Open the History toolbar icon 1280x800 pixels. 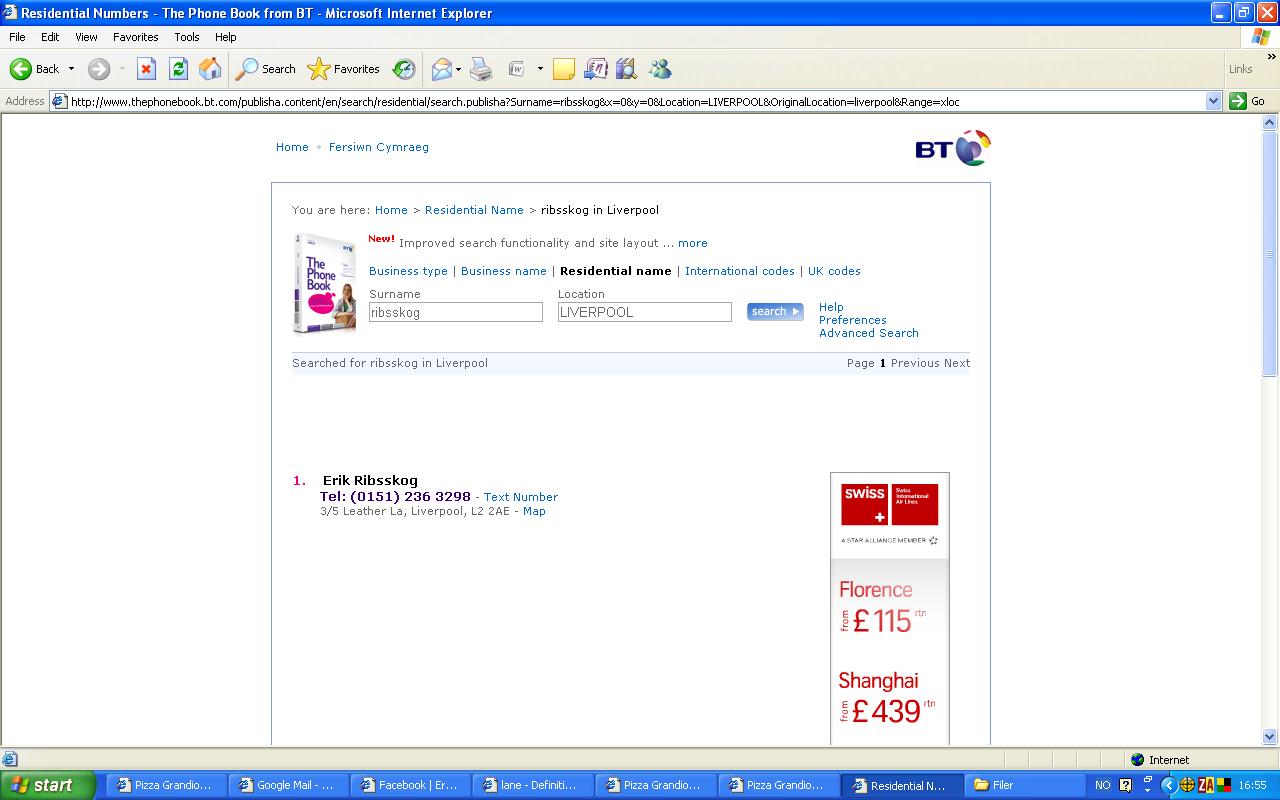404,69
